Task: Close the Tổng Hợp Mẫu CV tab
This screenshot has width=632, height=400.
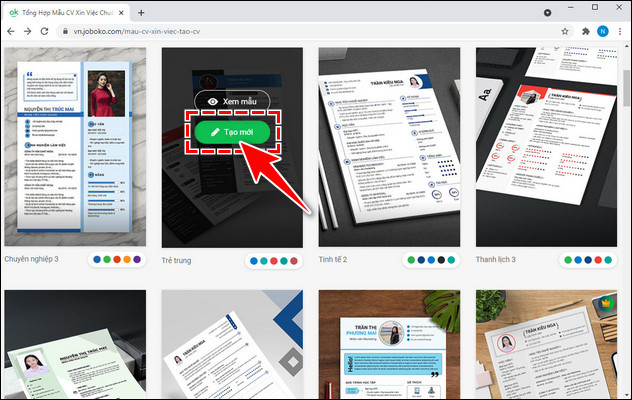Action: click(120, 12)
